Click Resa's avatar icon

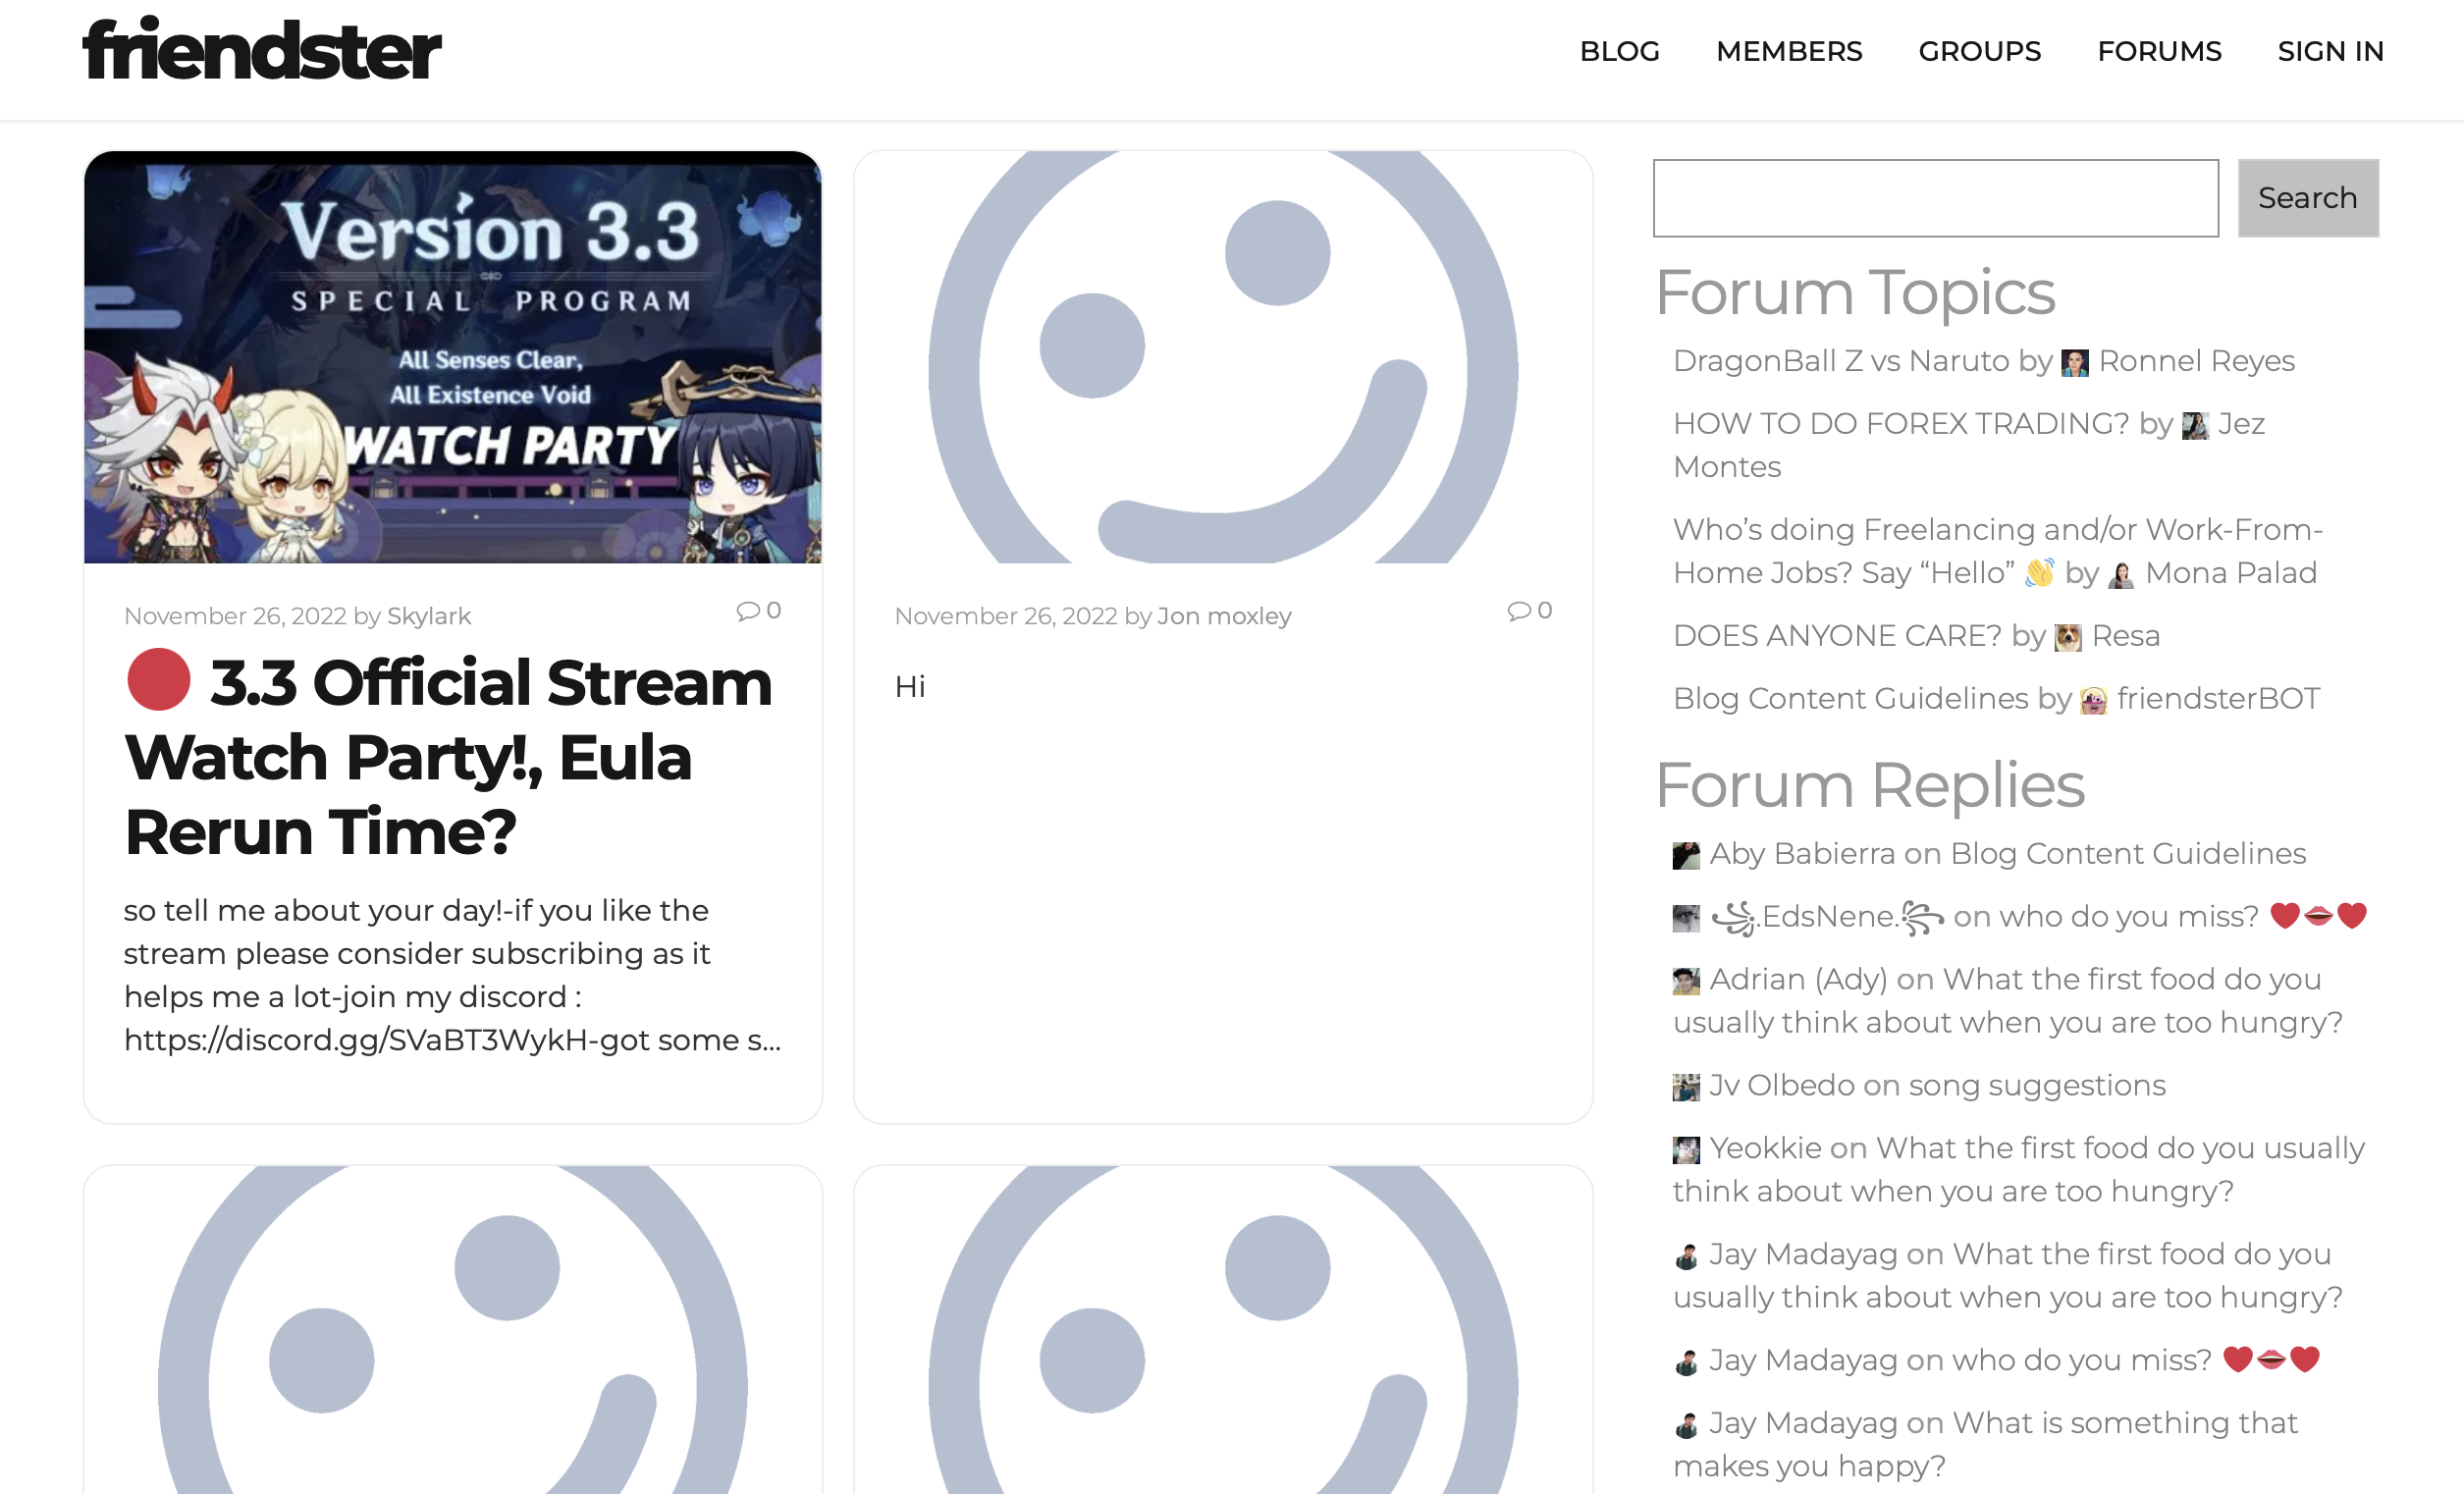2068,638
